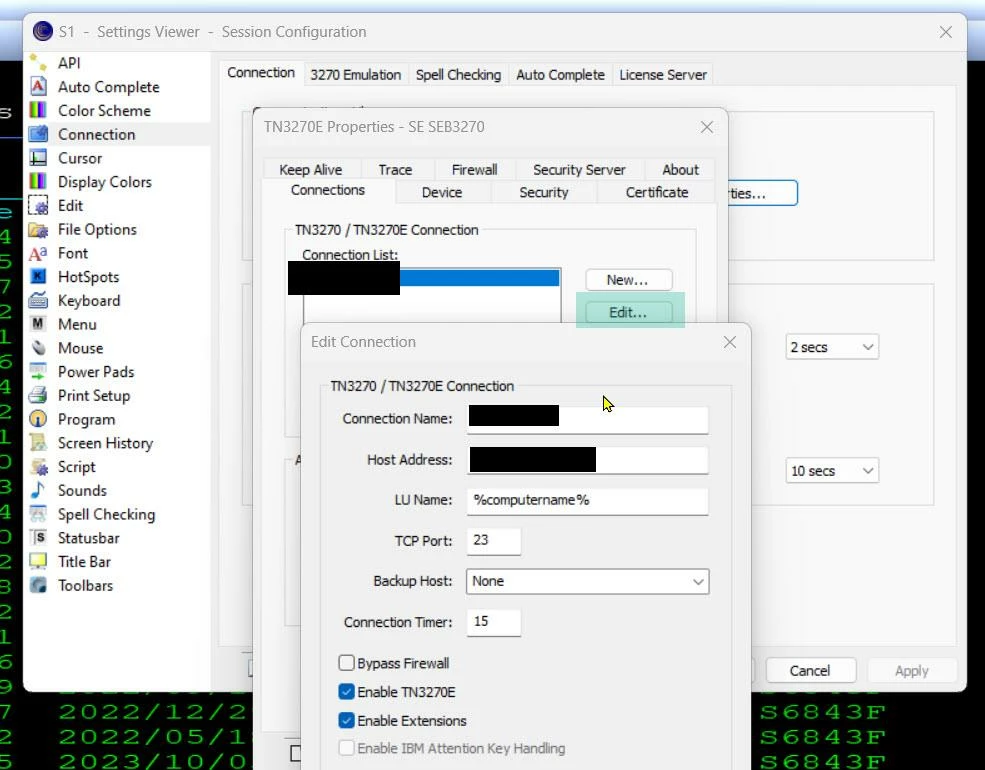The image size is (985, 770).
Task: Open the Auto Complete tab at top
Action: point(560,75)
